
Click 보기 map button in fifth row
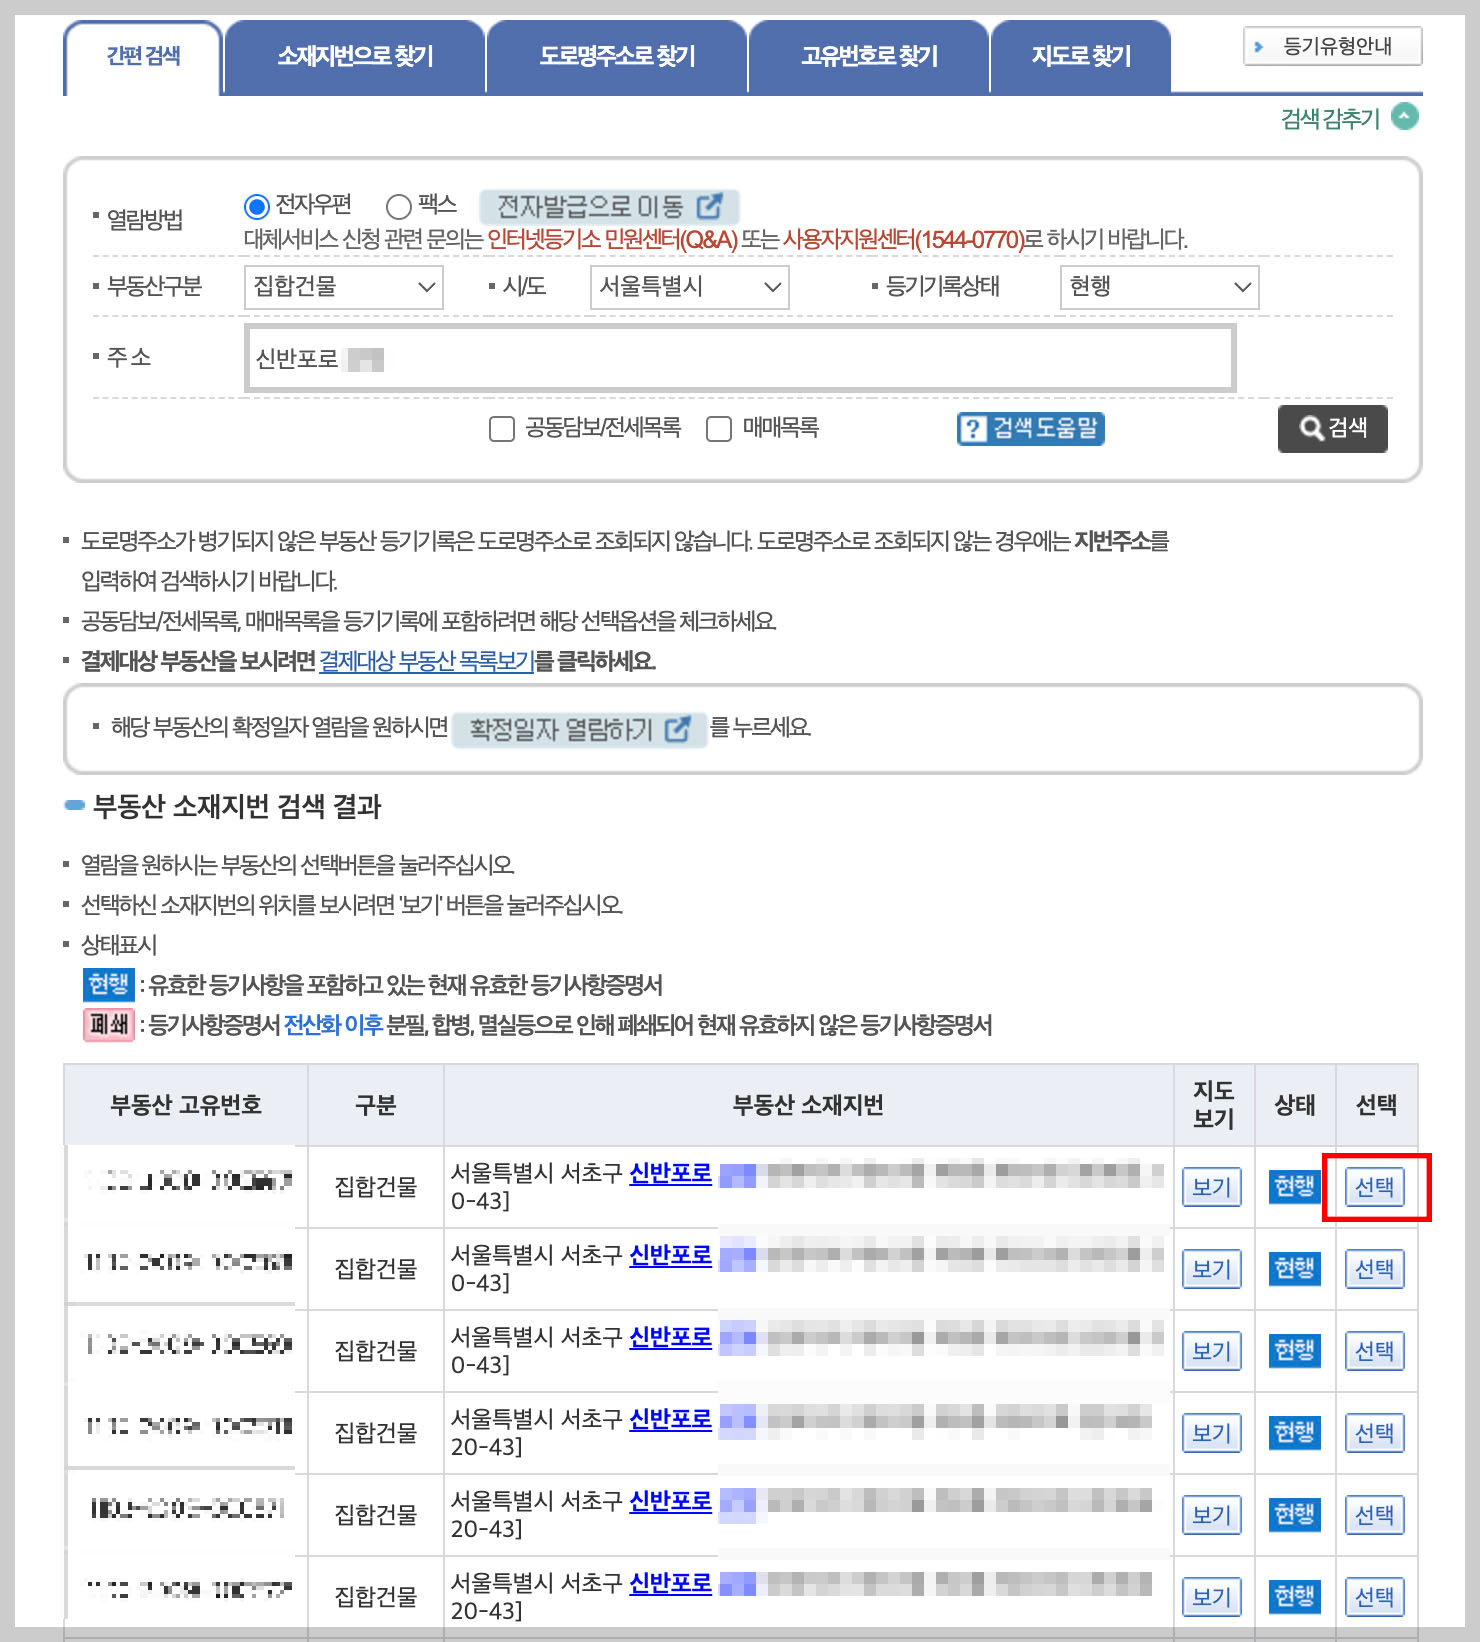tap(1211, 1515)
